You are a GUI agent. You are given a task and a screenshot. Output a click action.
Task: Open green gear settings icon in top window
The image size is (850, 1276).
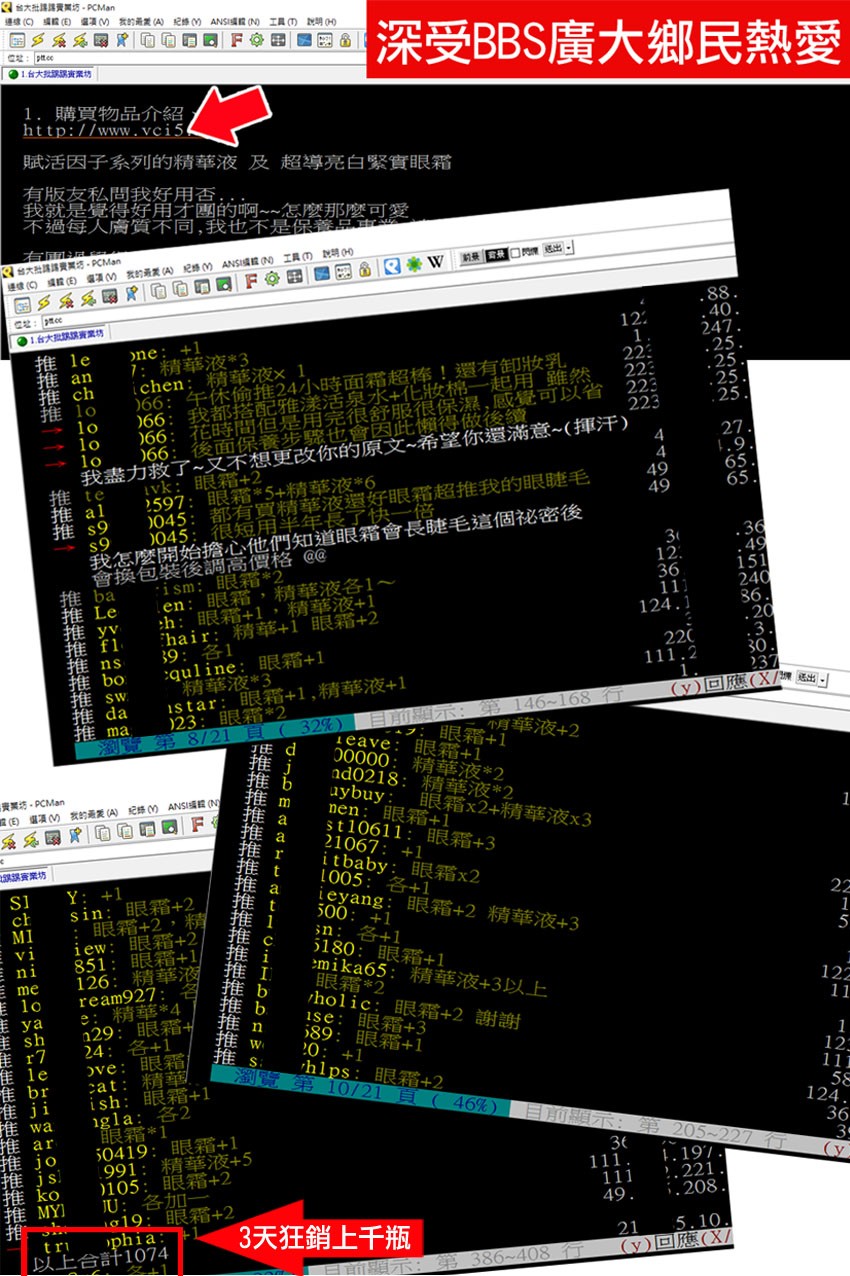[257, 41]
